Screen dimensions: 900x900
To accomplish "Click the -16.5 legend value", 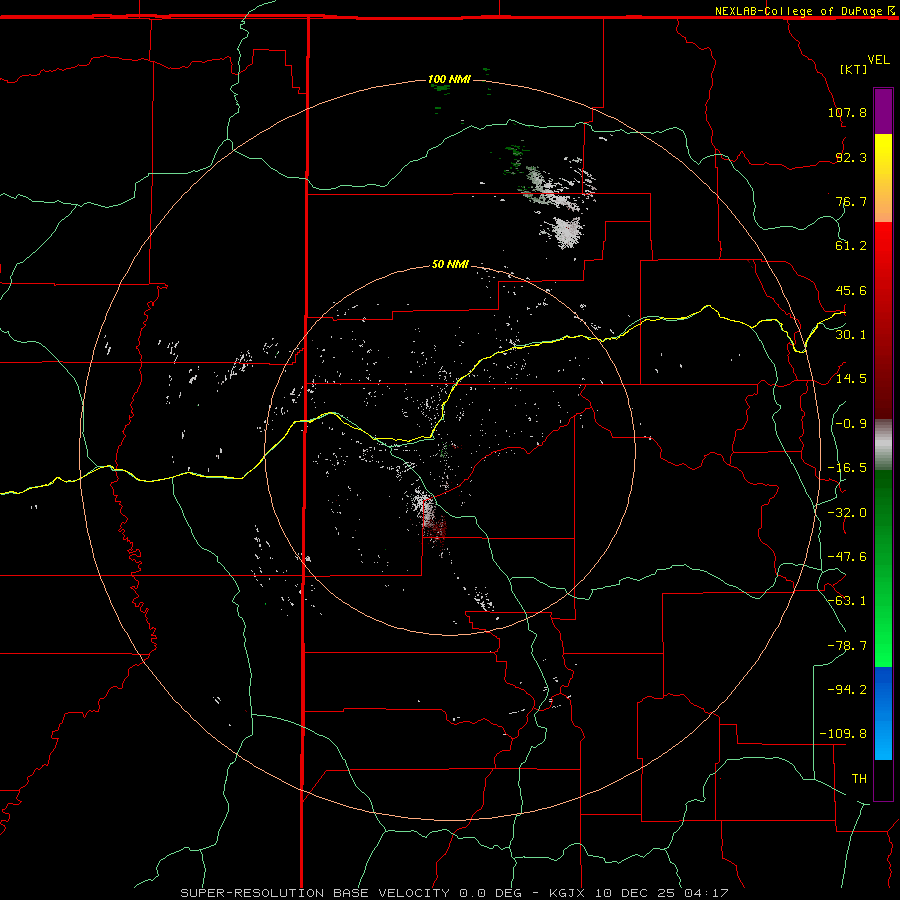I will 847,468.
